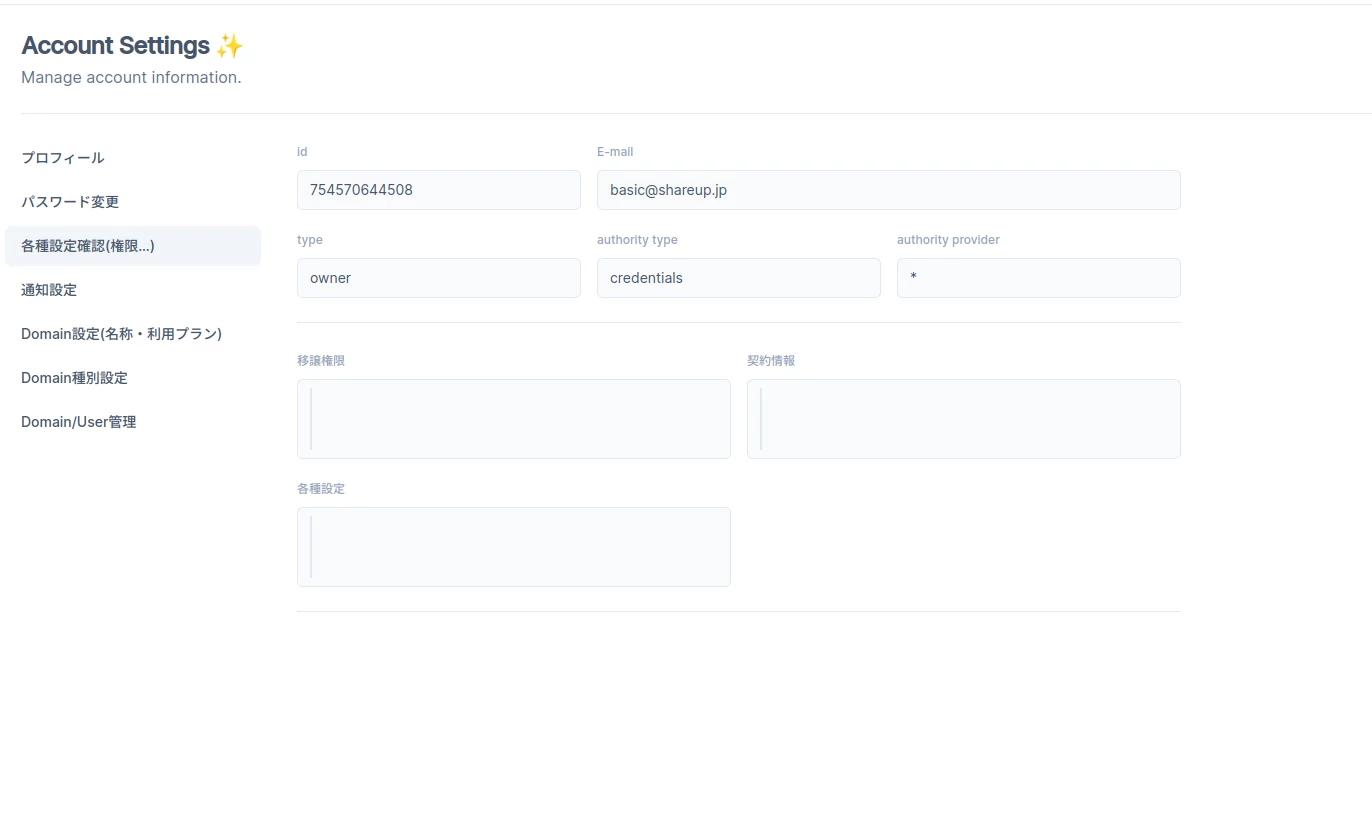This screenshot has width=1372, height=818.
Task: Click the type field showing owner
Action: [x=439, y=278]
